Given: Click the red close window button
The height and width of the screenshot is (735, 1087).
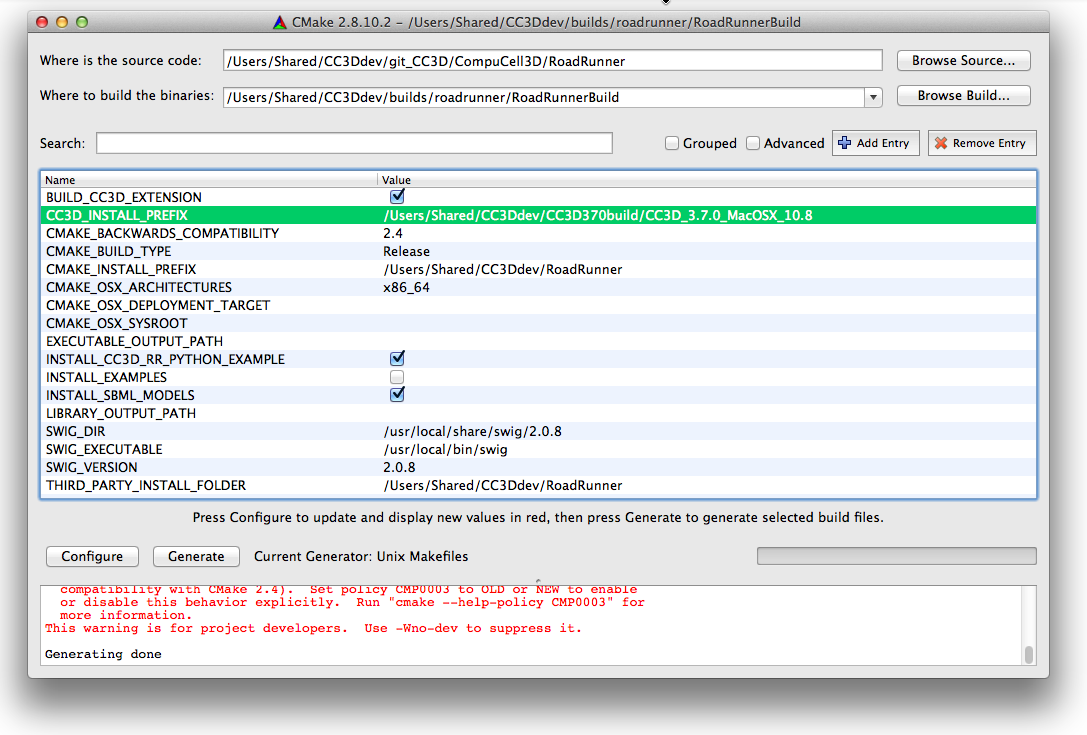Looking at the screenshot, I should click(42, 22).
